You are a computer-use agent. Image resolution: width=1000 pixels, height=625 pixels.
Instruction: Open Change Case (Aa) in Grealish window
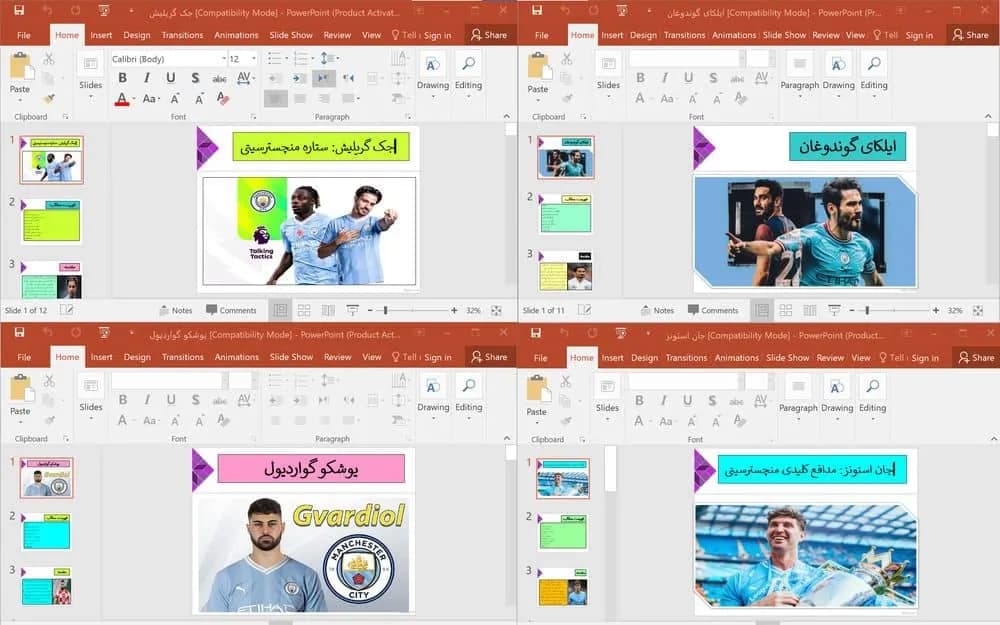(151, 99)
